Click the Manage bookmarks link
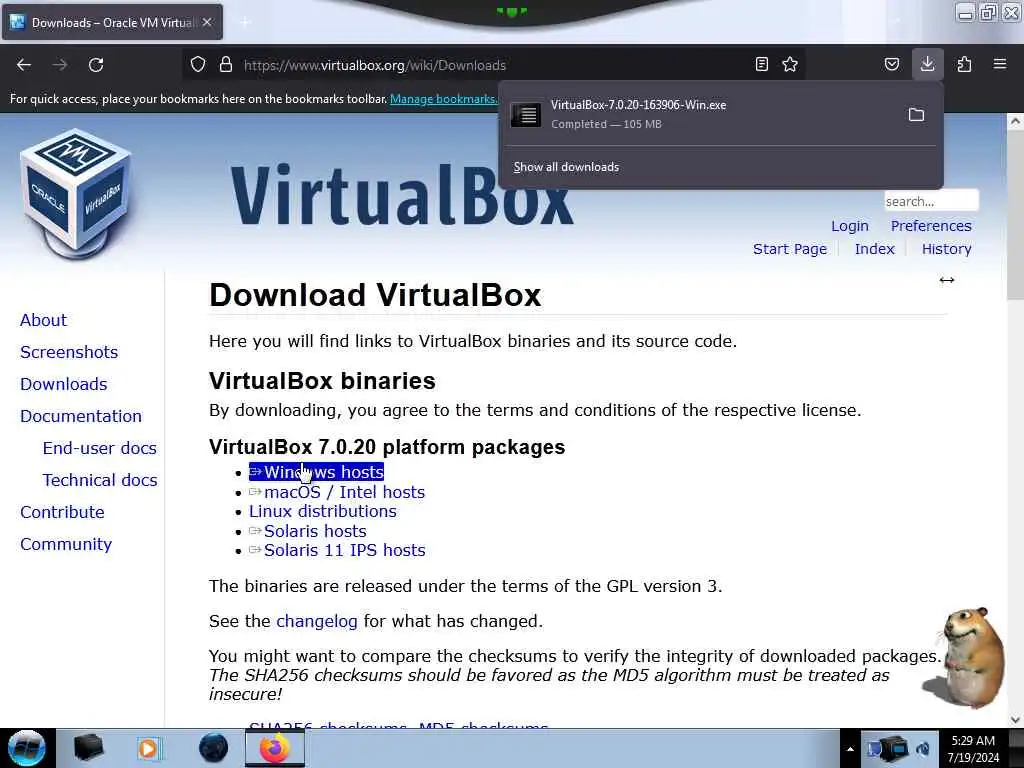Image resolution: width=1024 pixels, height=768 pixels. pyautogui.click(x=443, y=99)
